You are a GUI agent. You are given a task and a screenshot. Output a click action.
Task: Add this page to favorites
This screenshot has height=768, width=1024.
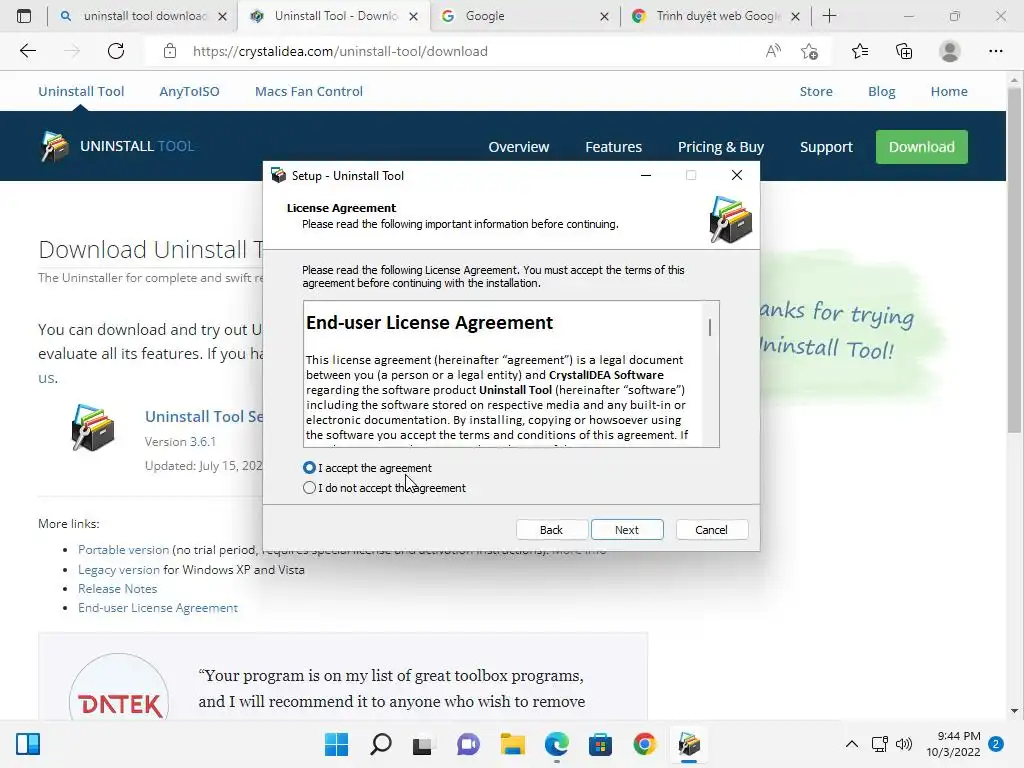[810, 51]
